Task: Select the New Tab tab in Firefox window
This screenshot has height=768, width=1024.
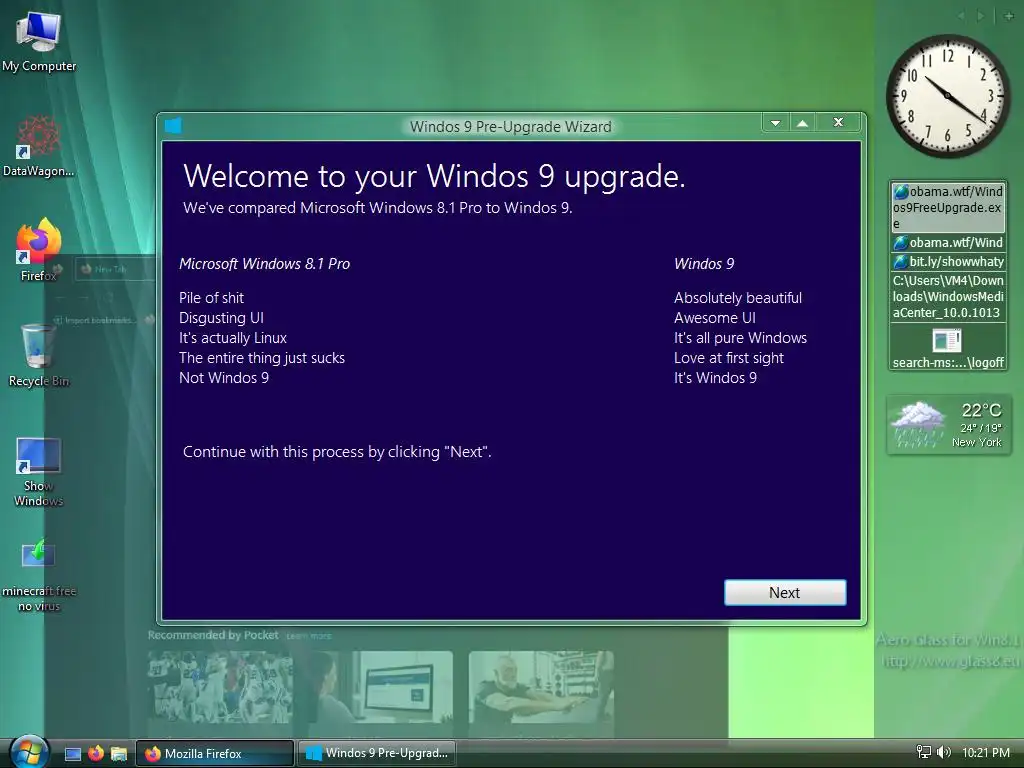Action: pos(114,269)
